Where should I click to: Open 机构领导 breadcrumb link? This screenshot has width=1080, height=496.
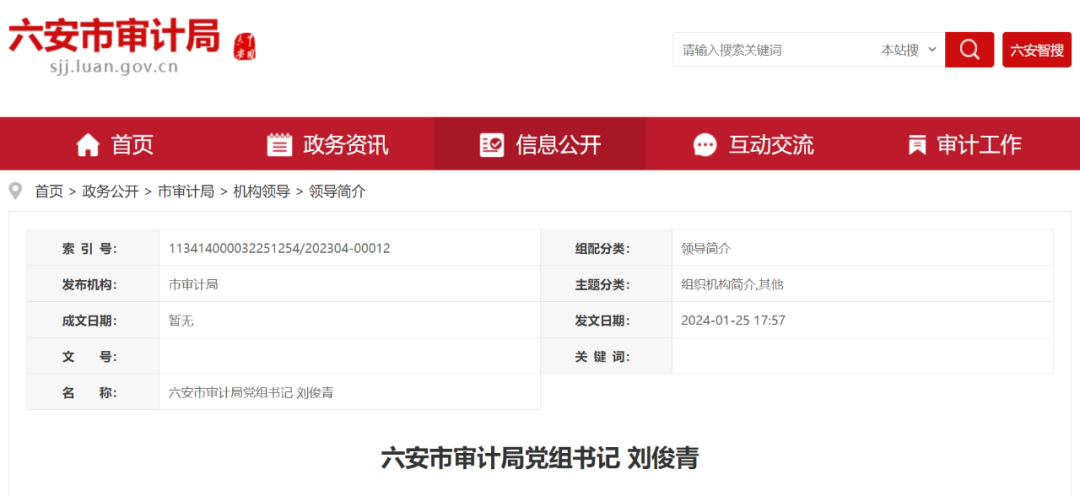(262, 191)
